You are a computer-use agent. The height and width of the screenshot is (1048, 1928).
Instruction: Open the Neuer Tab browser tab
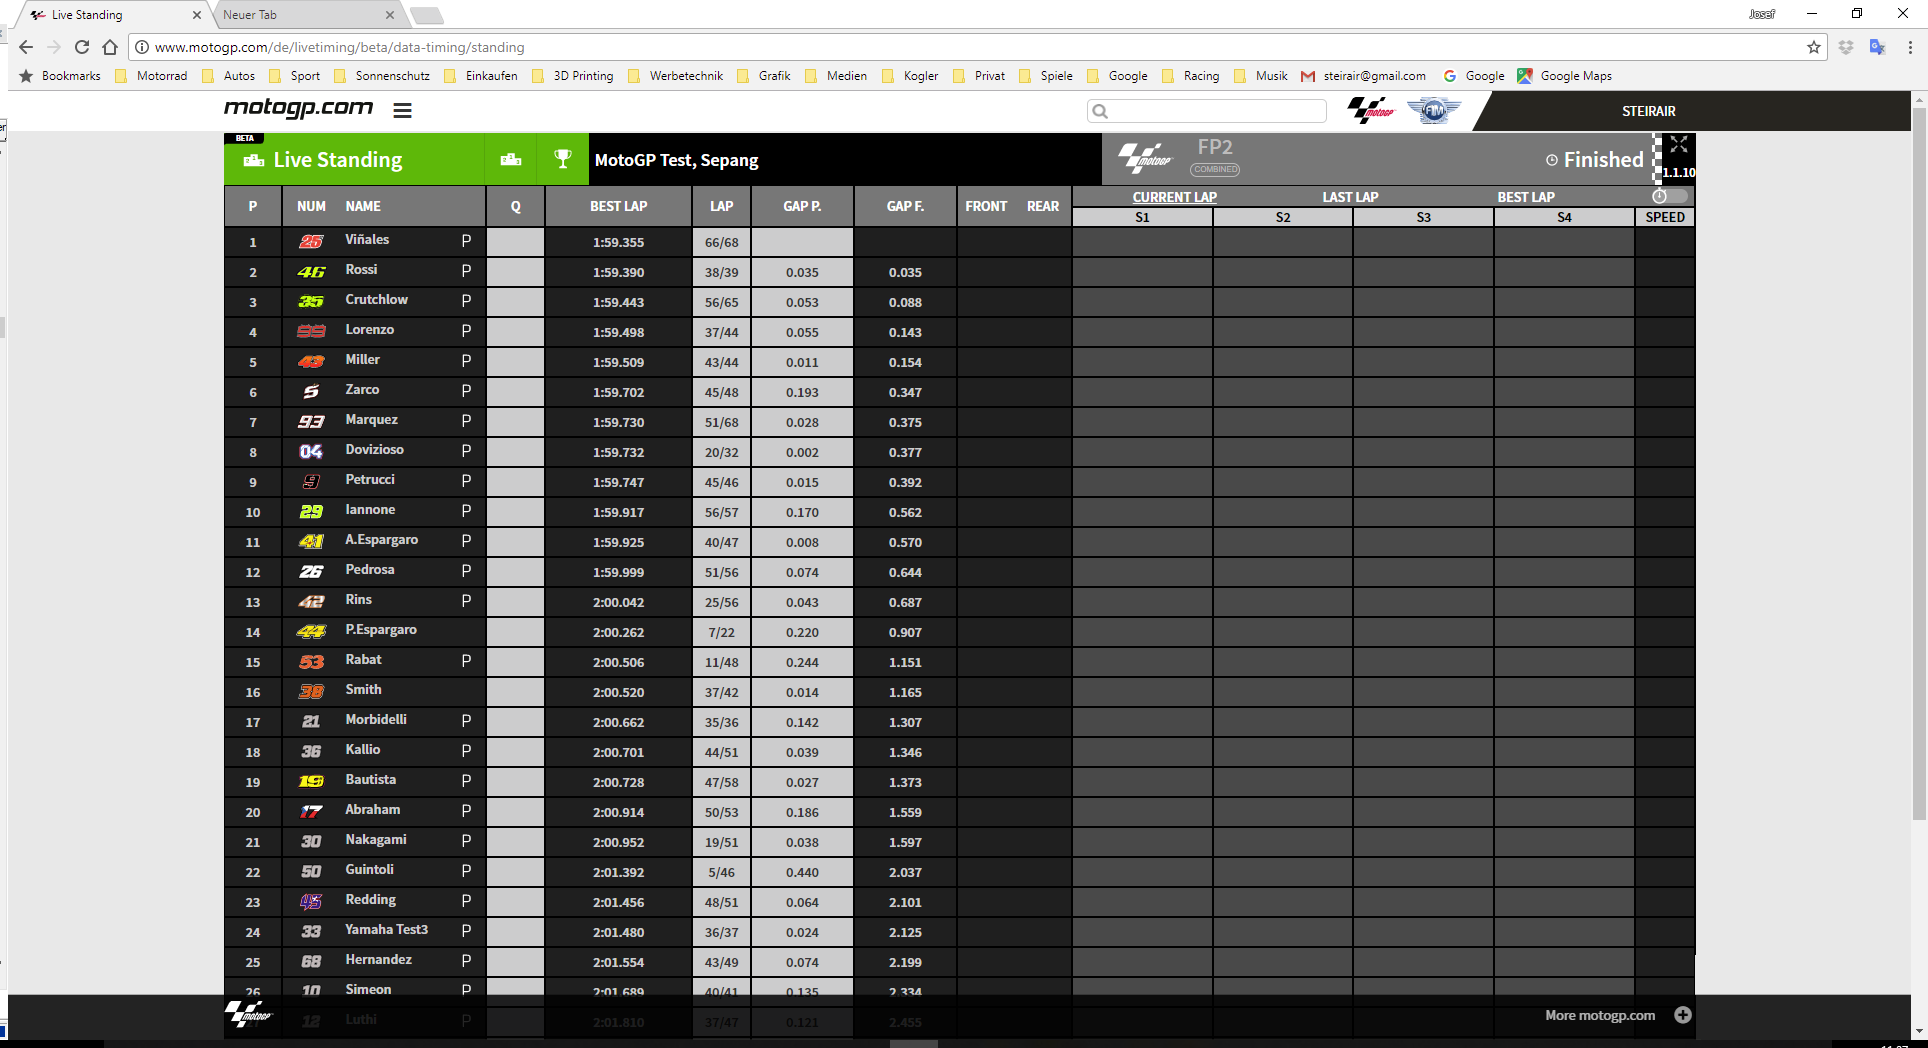coord(300,15)
